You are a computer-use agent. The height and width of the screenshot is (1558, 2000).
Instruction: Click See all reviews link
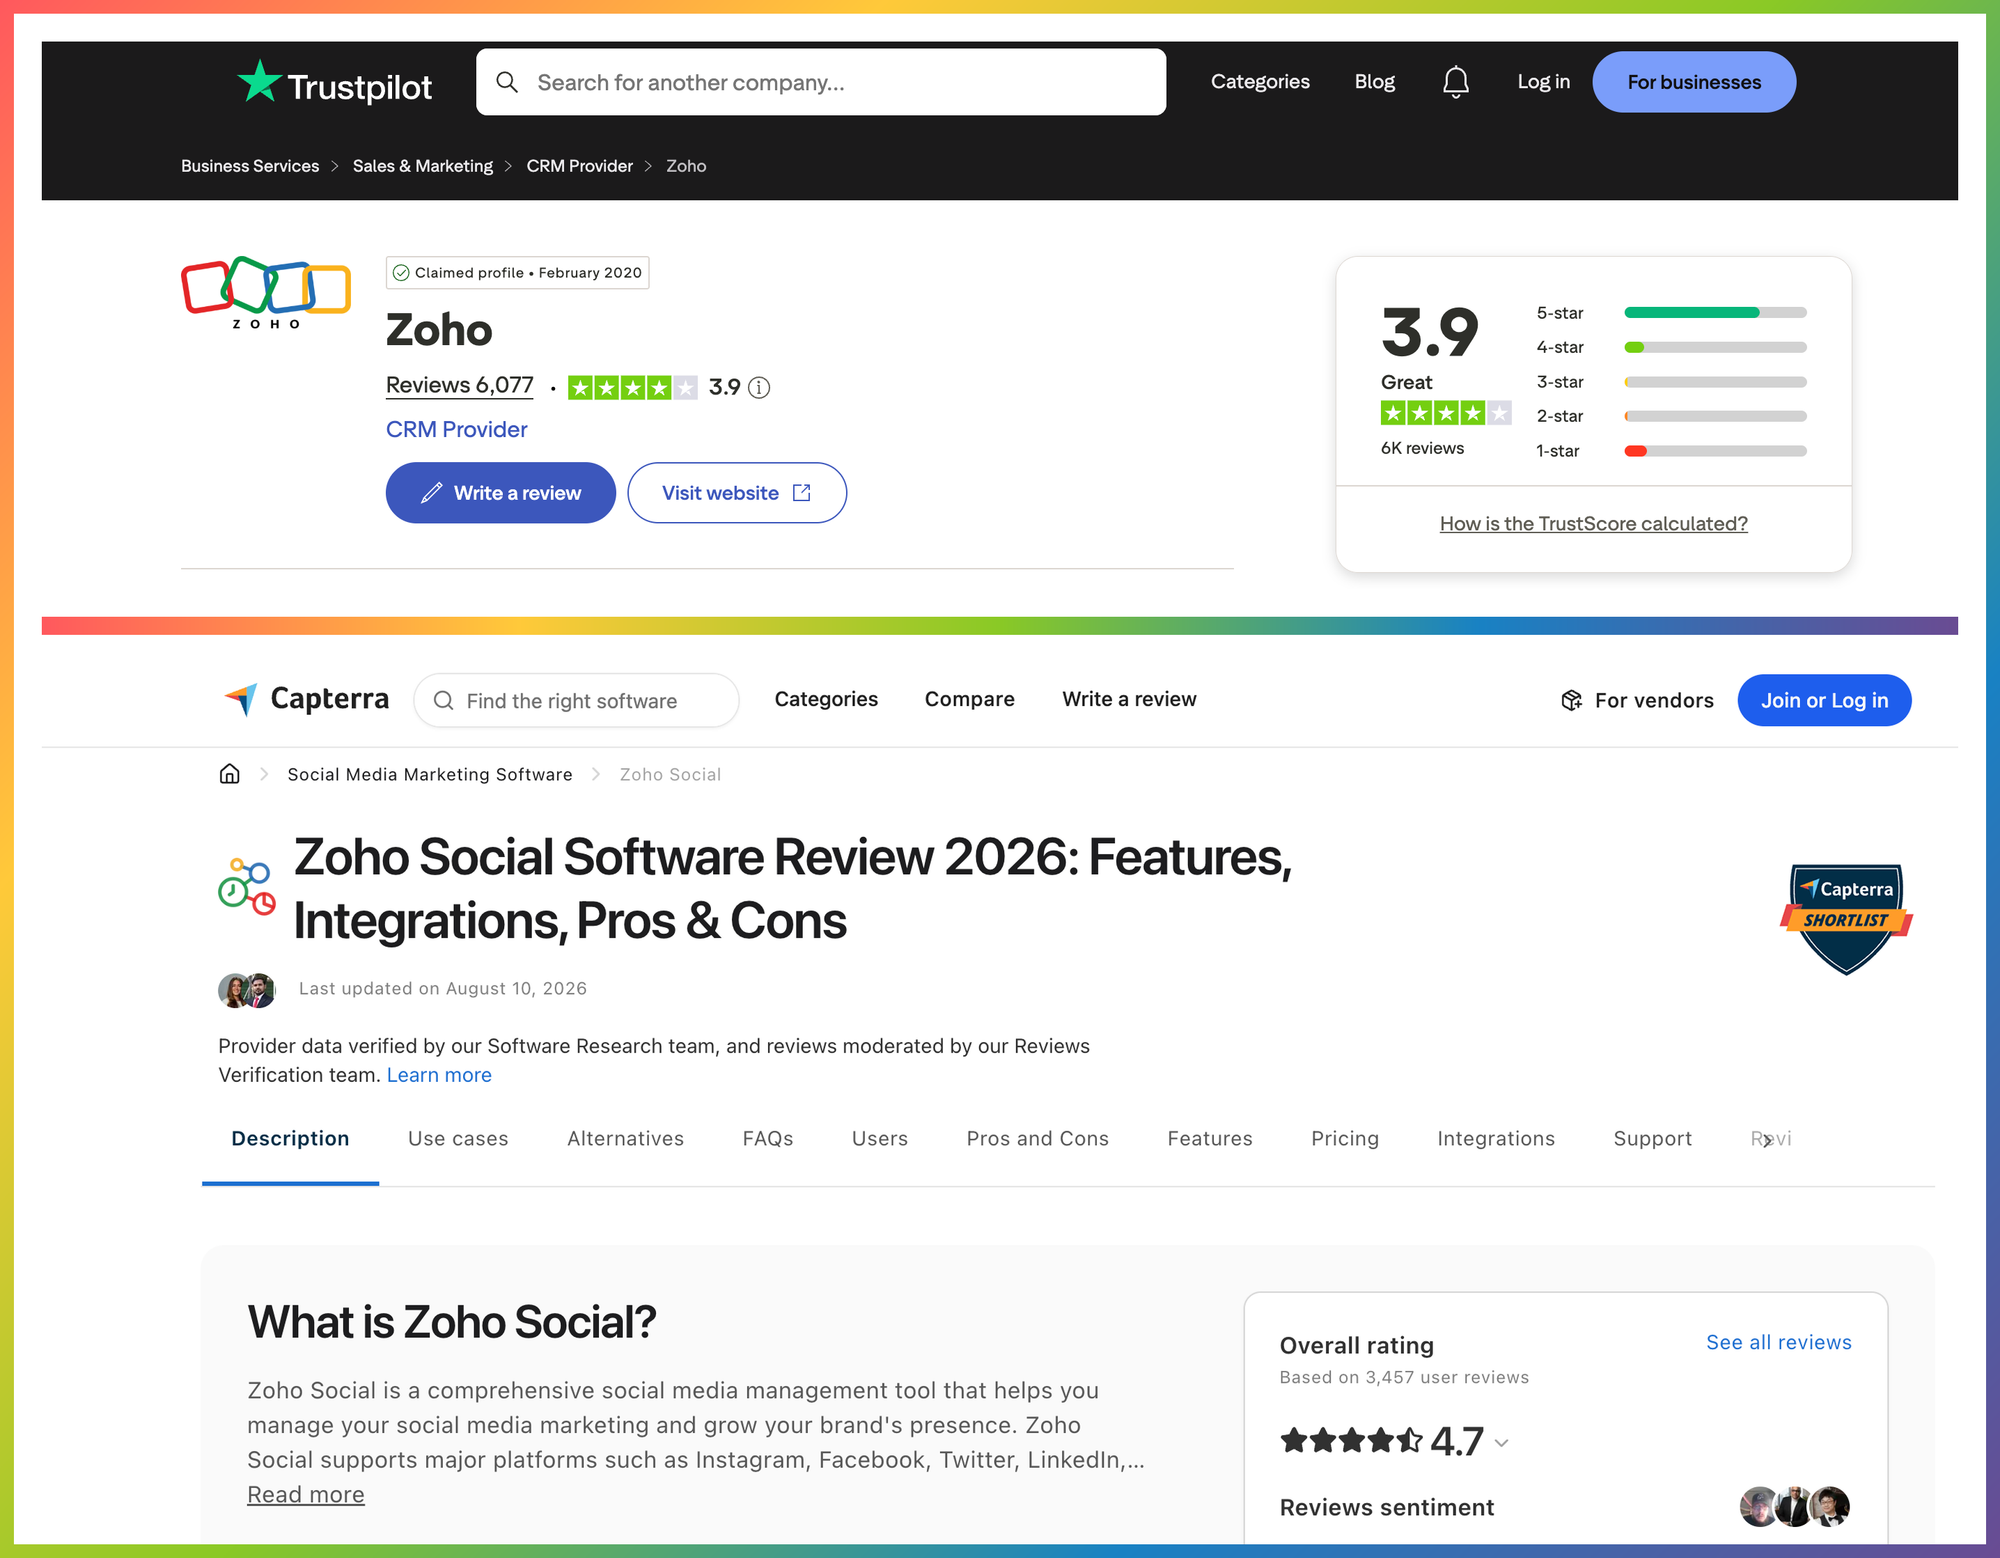tap(1779, 1343)
